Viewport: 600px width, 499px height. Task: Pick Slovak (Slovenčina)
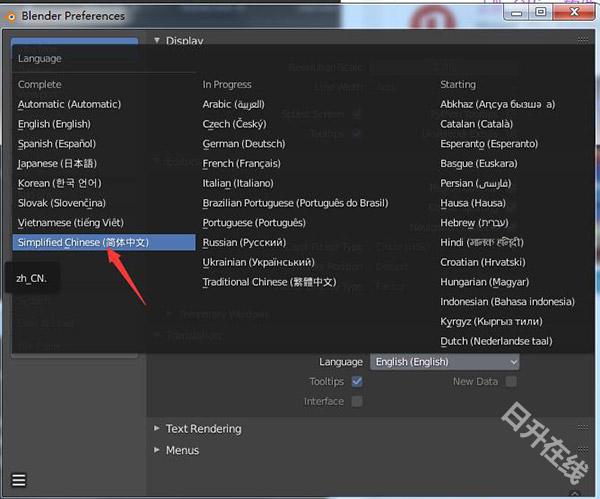[62, 203]
